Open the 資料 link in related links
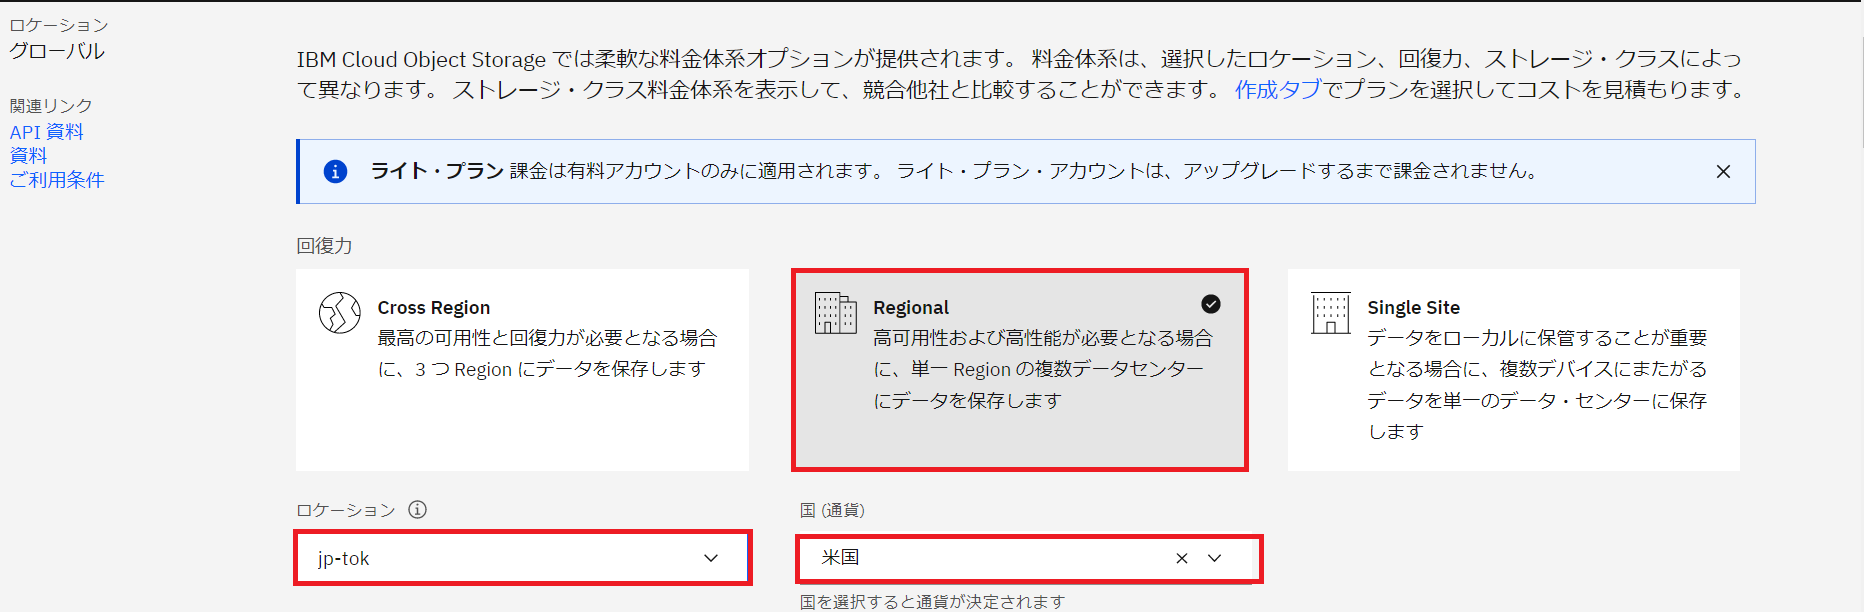 [28, 156]
